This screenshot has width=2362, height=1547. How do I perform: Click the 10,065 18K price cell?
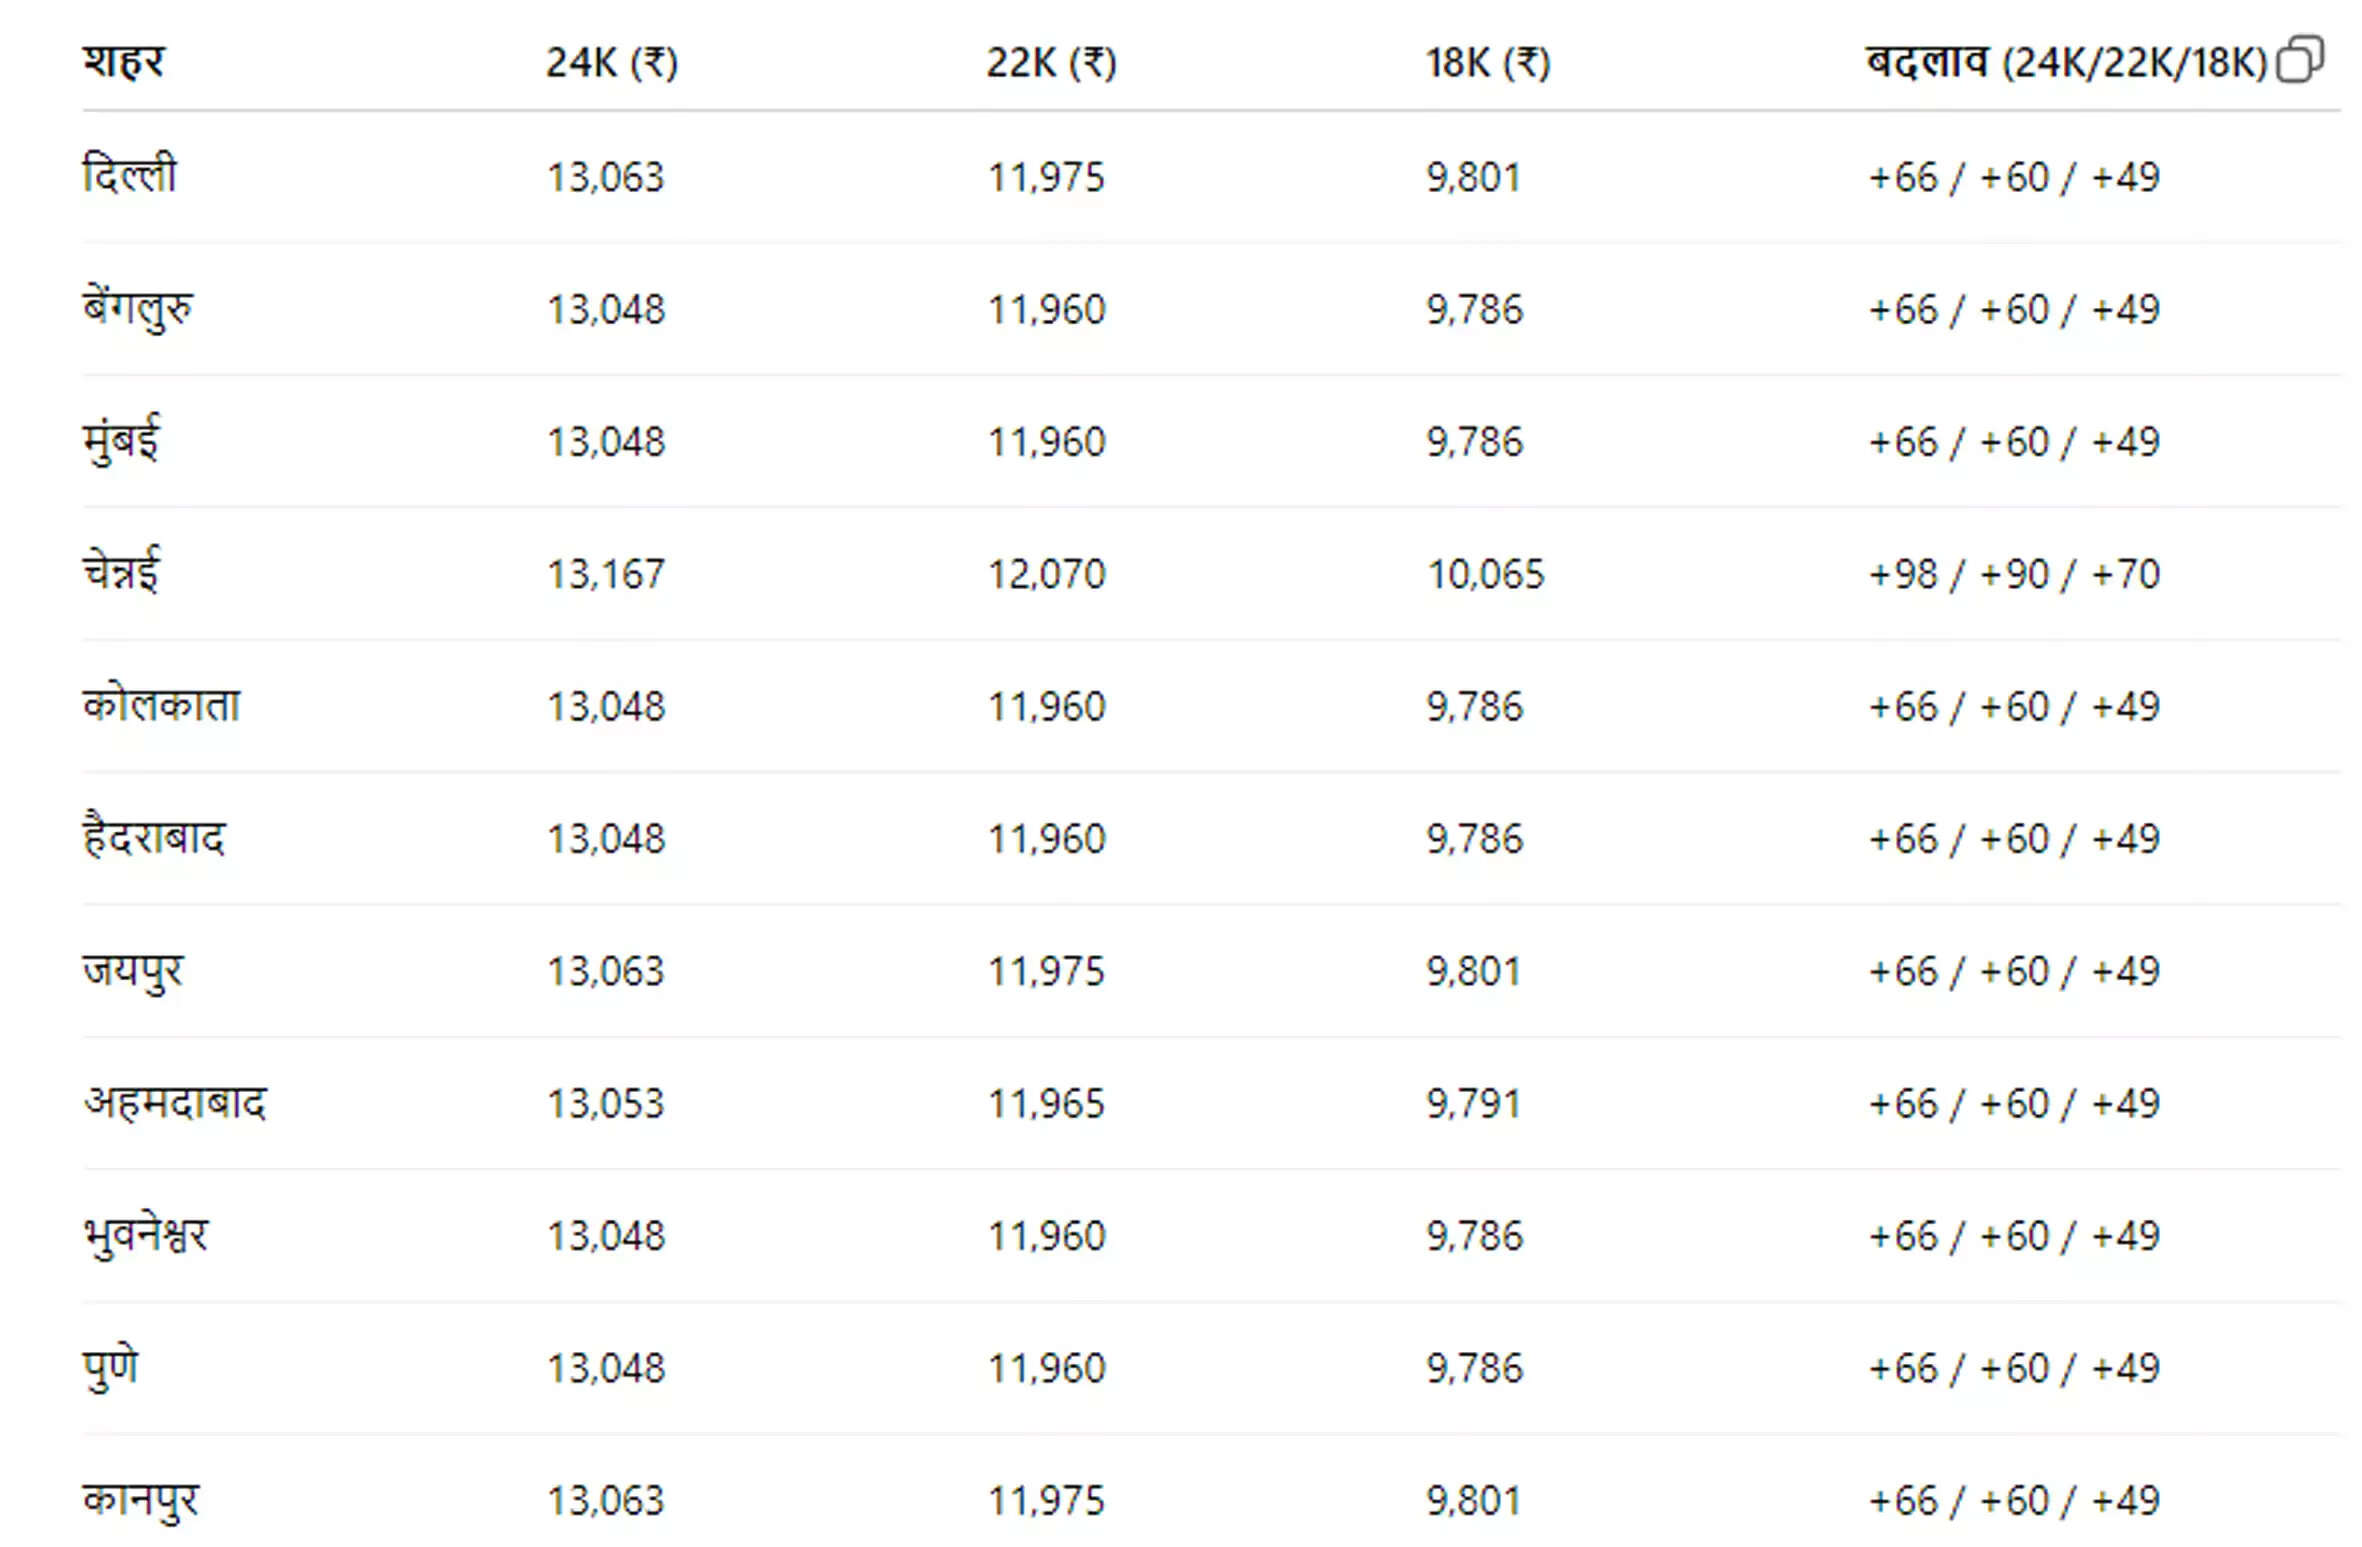click(x=1485, y=574)
